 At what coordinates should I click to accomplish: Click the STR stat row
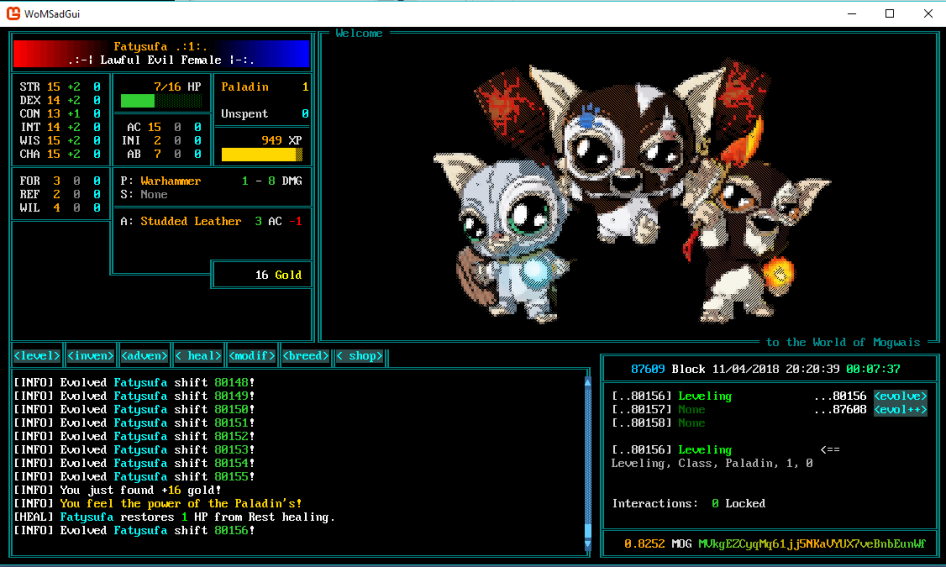click(x=60, y=87)
